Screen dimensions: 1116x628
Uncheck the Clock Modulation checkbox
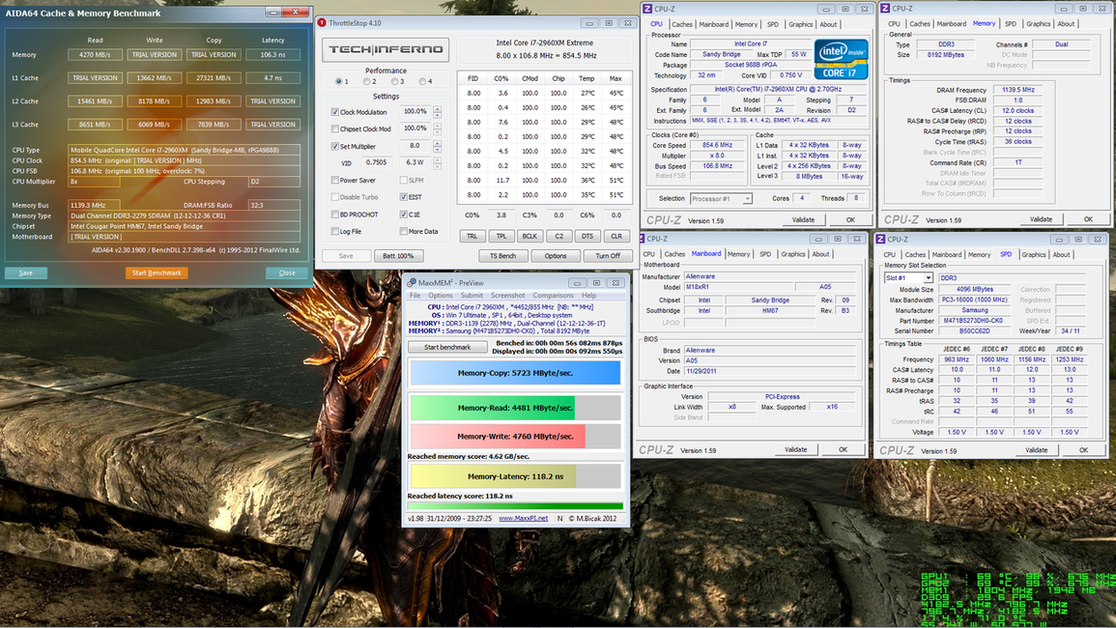335,112
